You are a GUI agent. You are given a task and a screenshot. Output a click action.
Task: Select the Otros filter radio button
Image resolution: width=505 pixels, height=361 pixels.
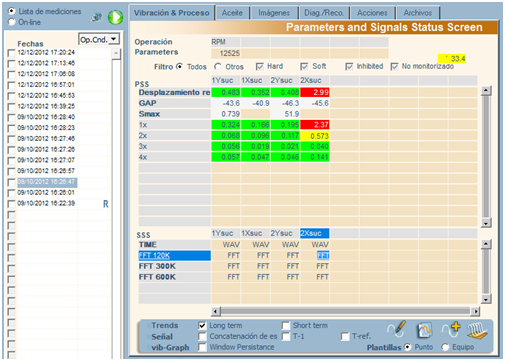click(x=218, y=66)
